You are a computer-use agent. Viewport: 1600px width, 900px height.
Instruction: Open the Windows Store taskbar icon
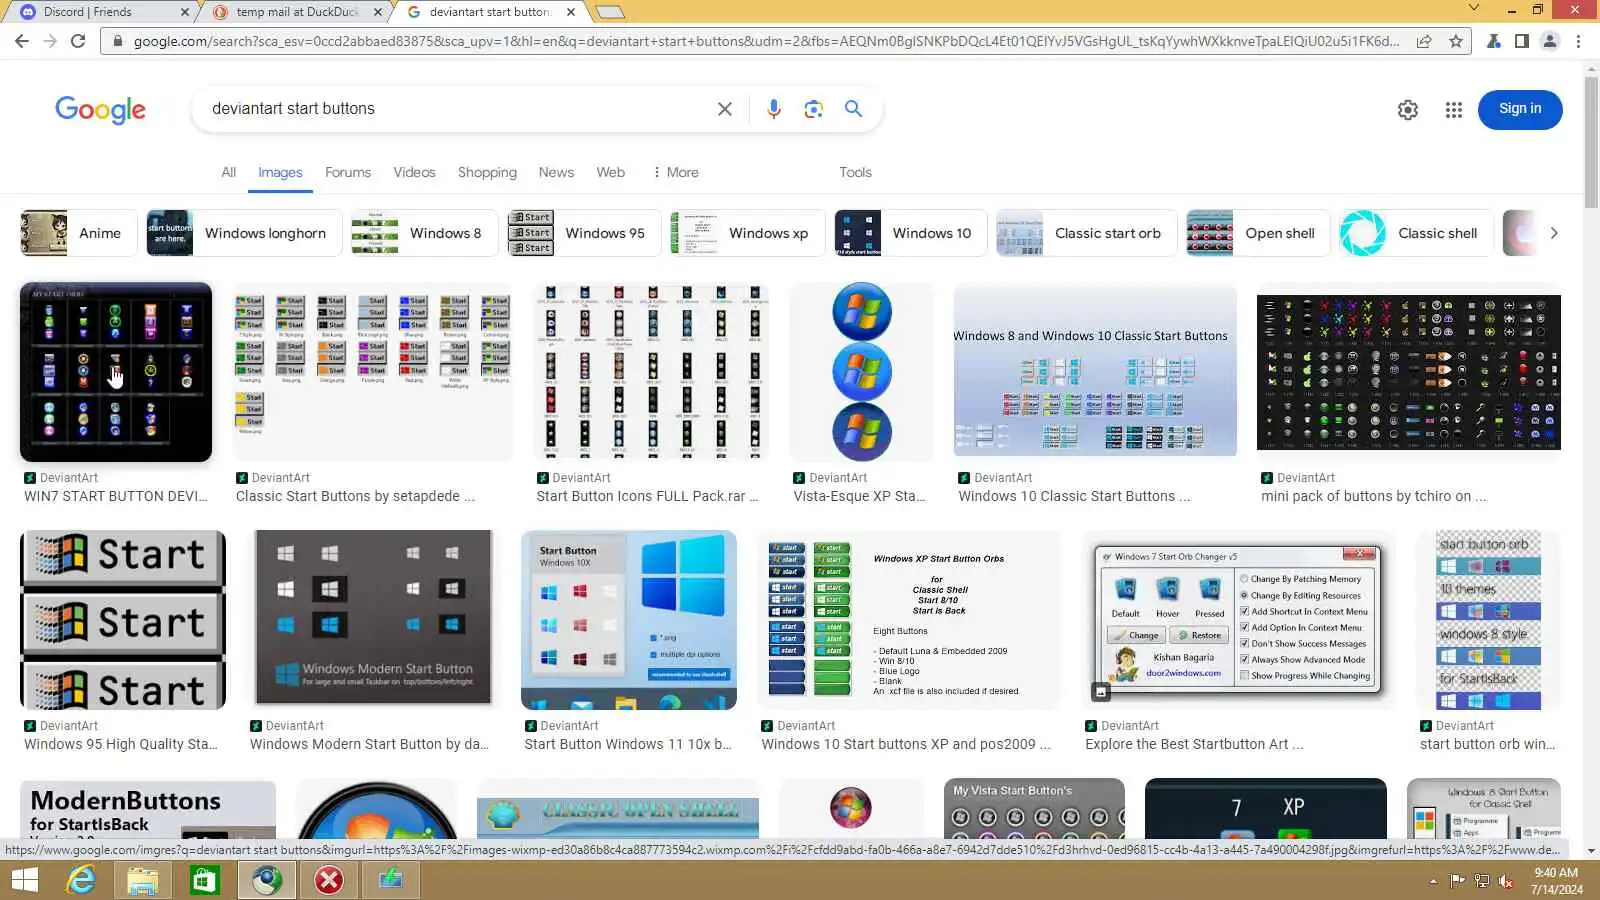click(205, 880)
